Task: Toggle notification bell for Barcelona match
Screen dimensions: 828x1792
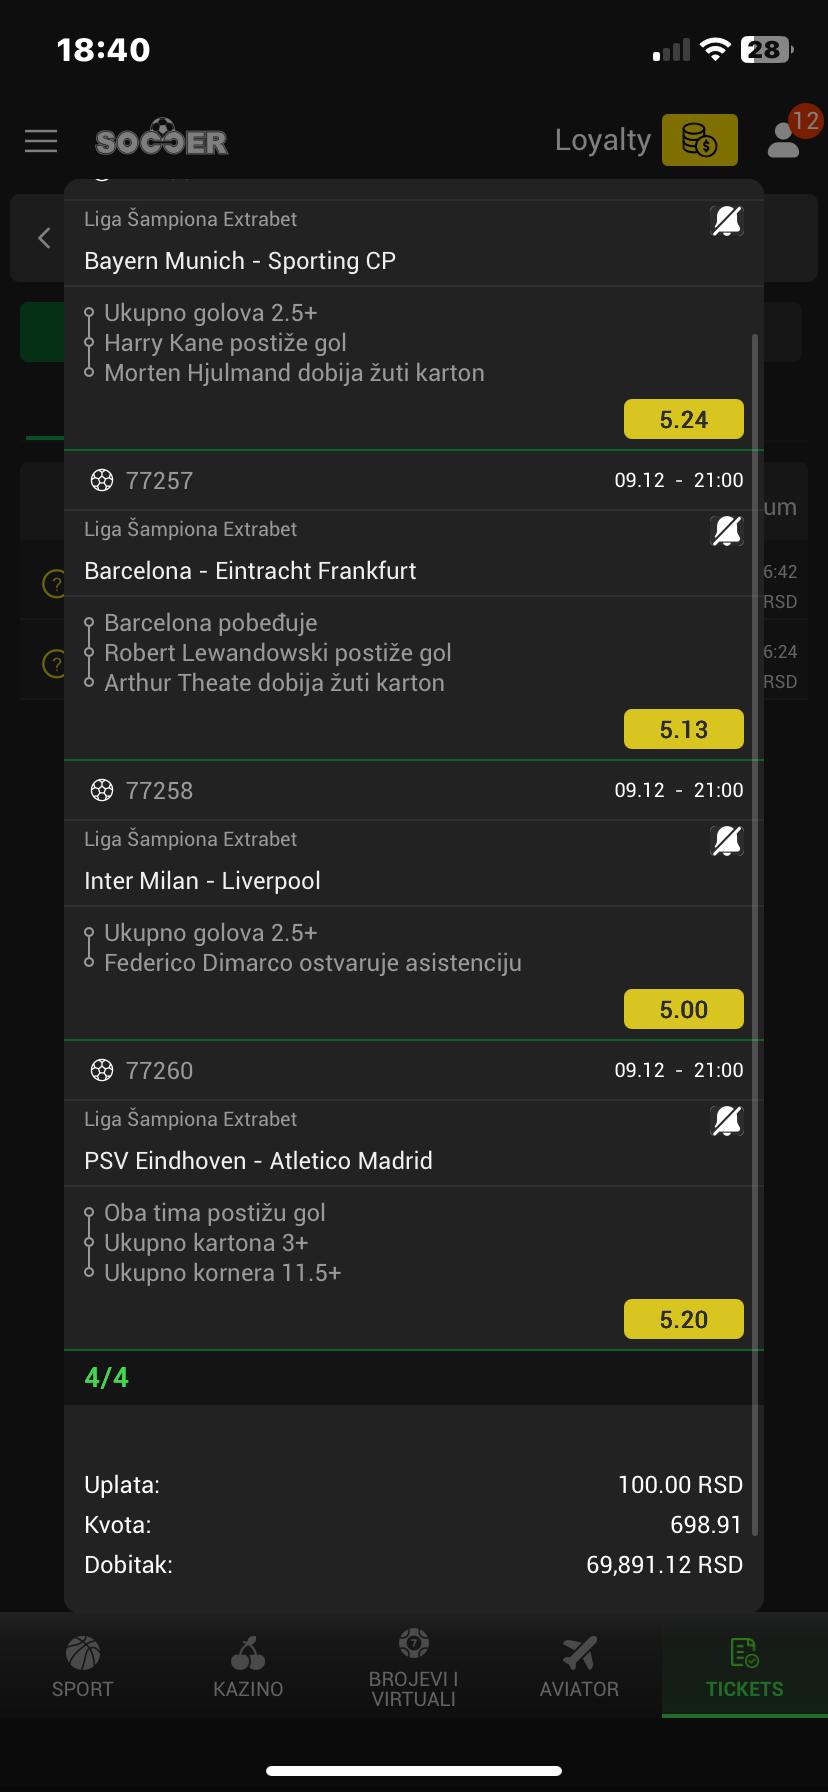Action: pyautogui.click(x=727, y=531)
